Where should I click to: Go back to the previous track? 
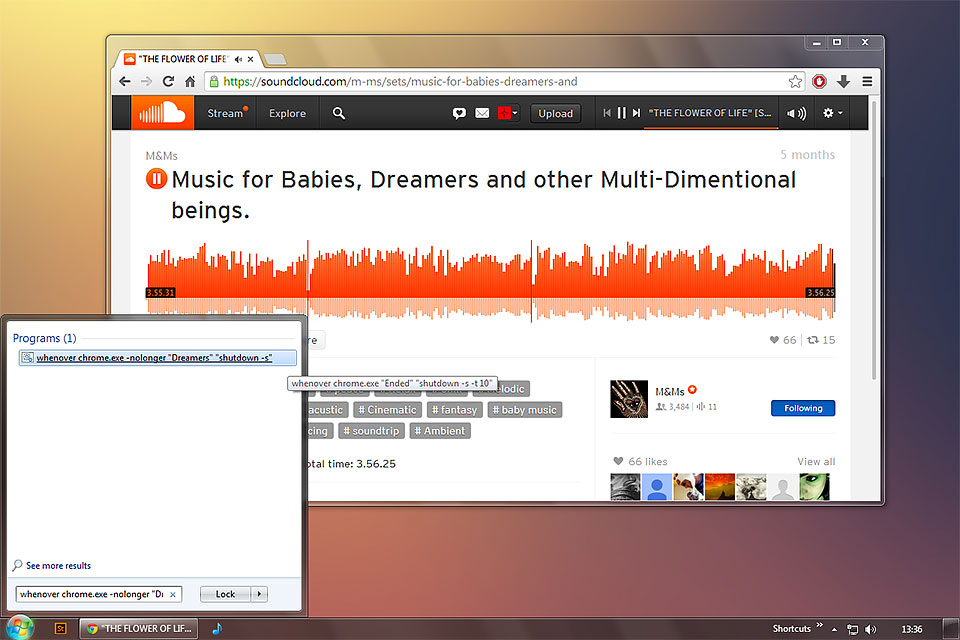[x=607, y=113]
